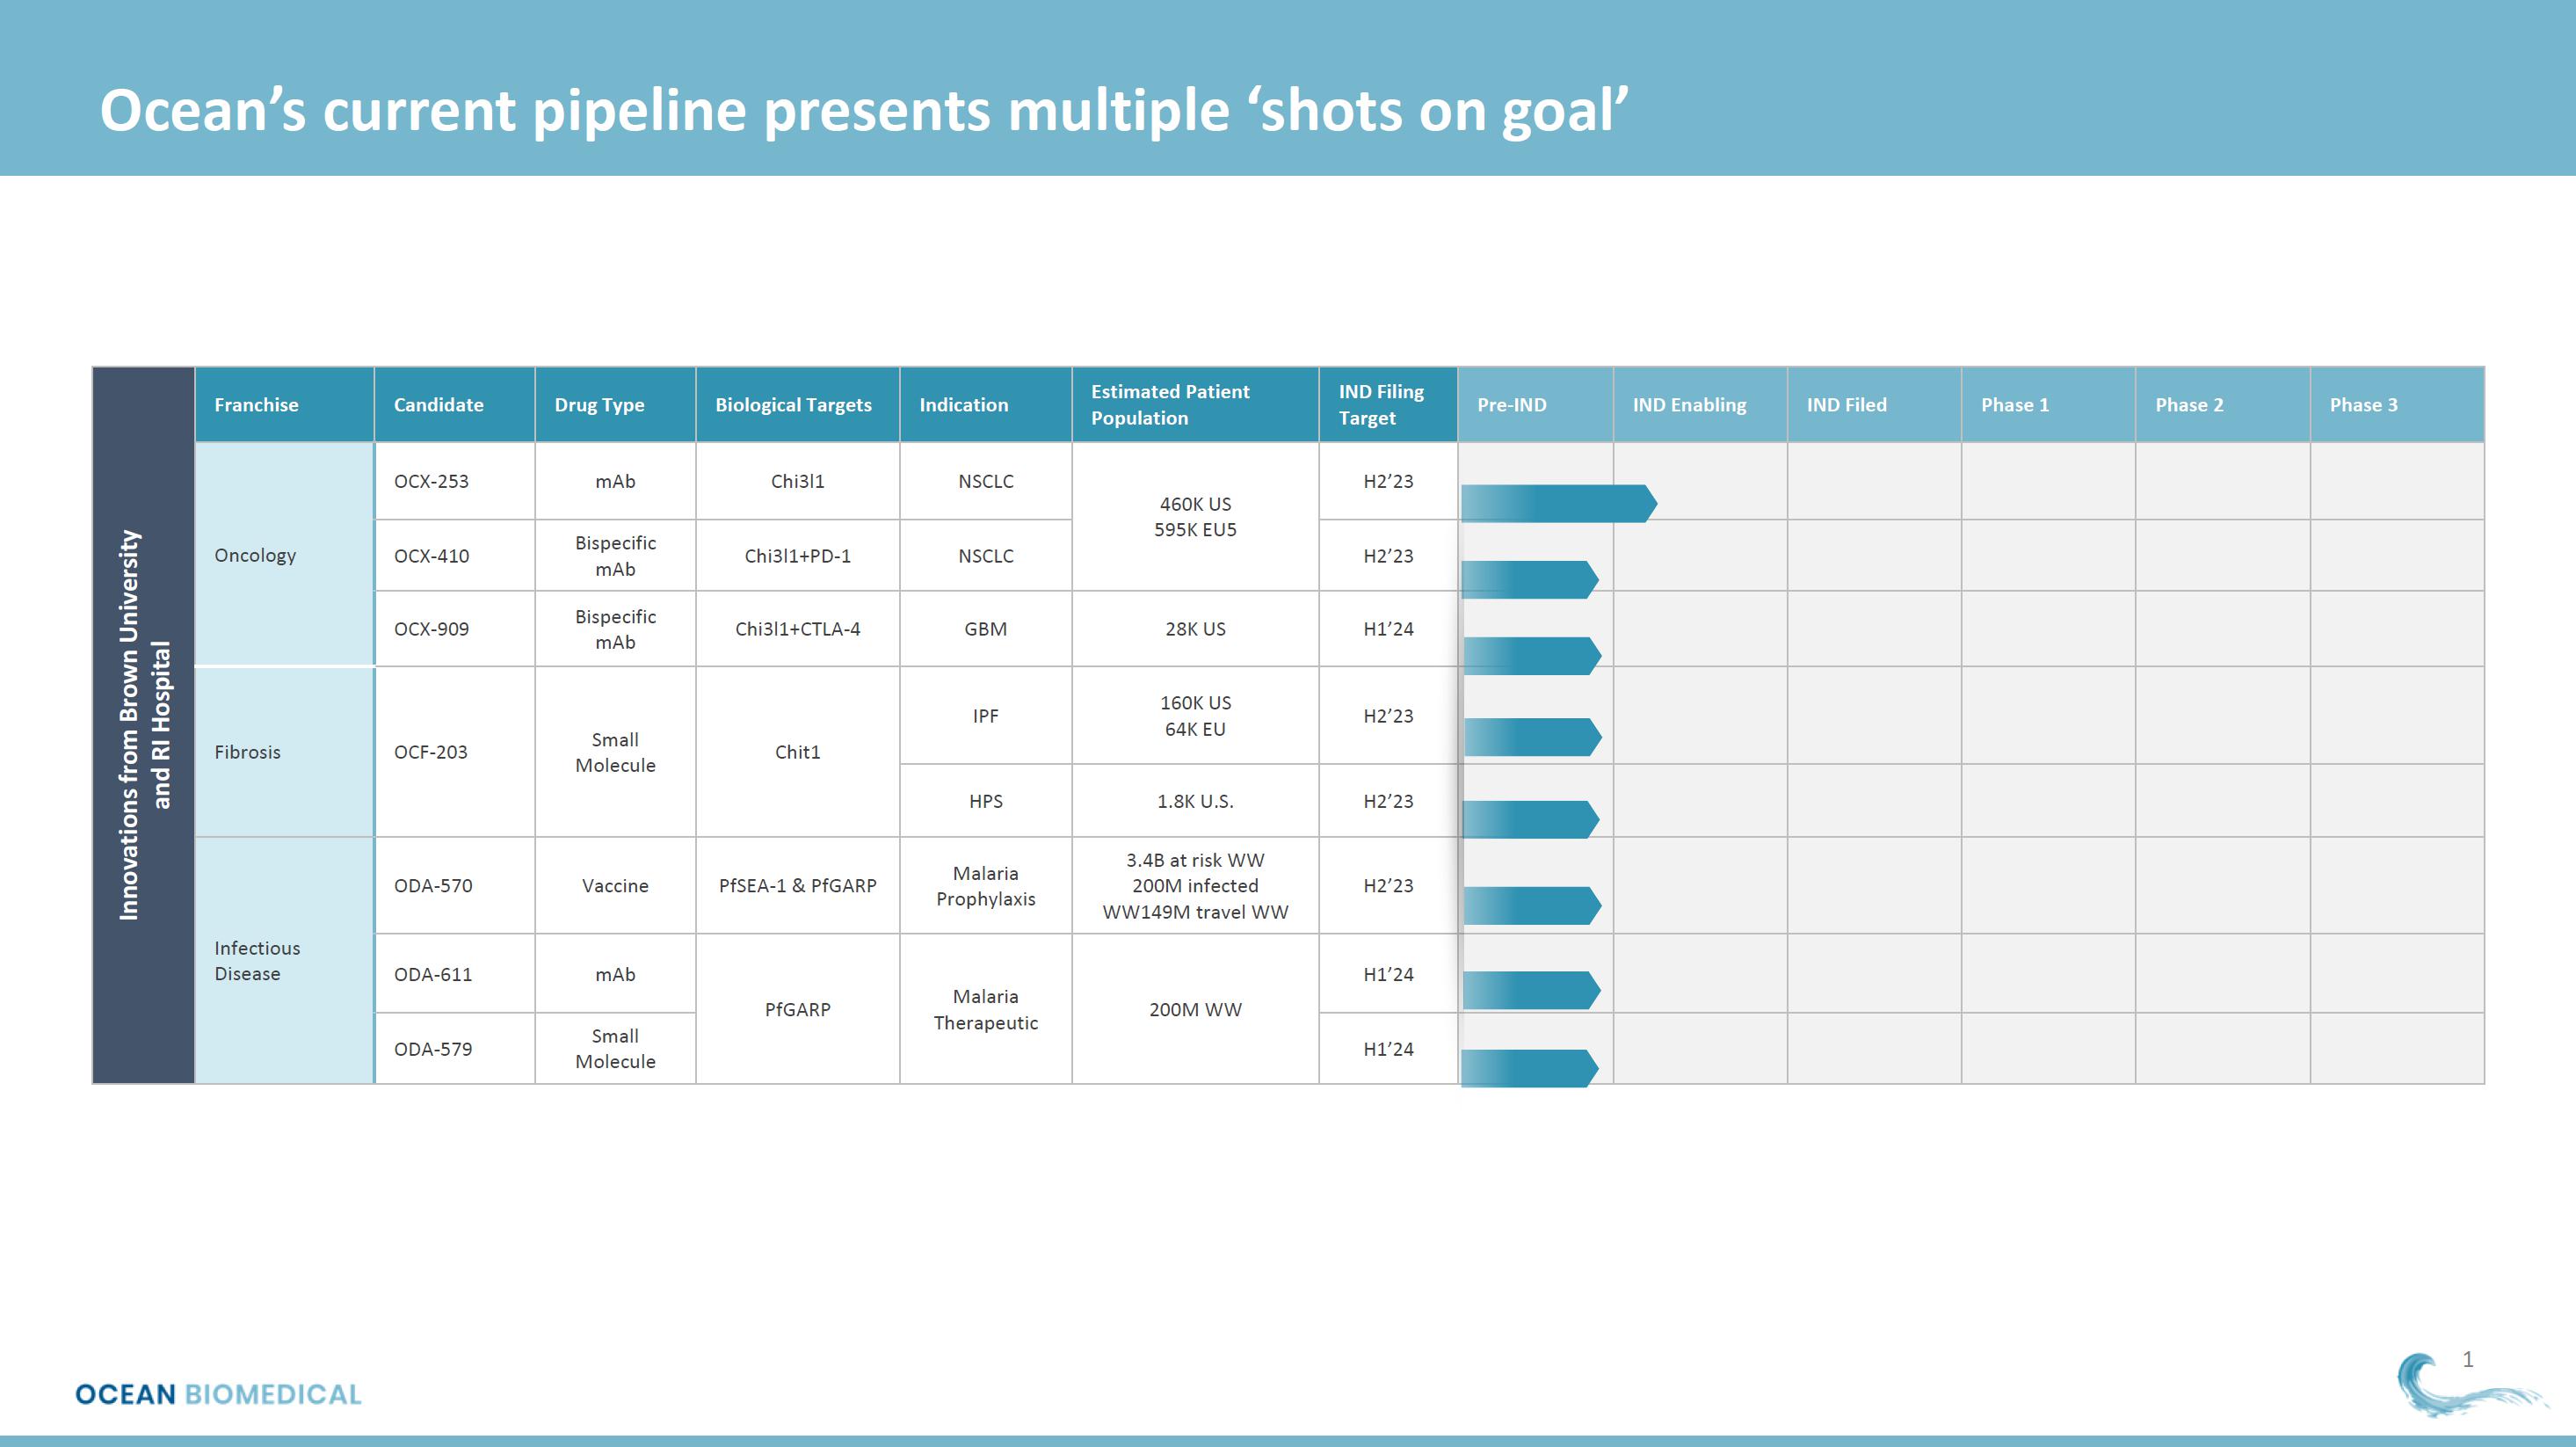Viewport: 2576px width, 1447px height.
Task: Click the ODA-570 vaccine progress arrow
Action: 1531,906
